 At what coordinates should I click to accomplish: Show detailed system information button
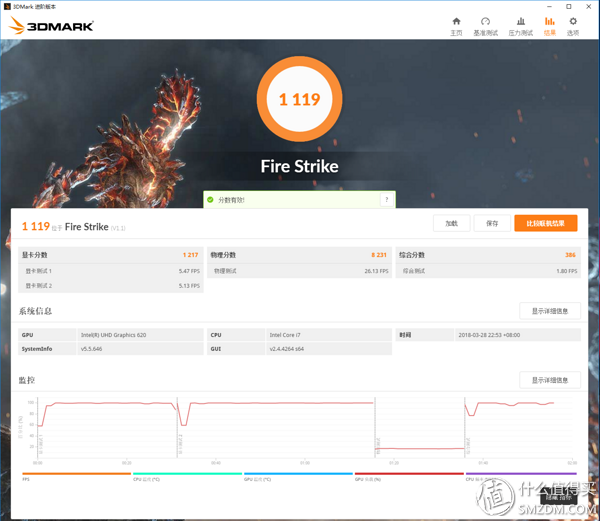[x=550, y=311]
